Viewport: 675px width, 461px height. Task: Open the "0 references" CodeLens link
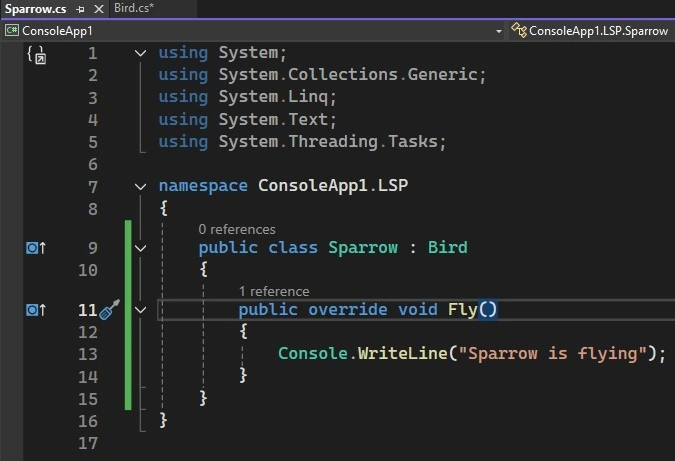237,229
